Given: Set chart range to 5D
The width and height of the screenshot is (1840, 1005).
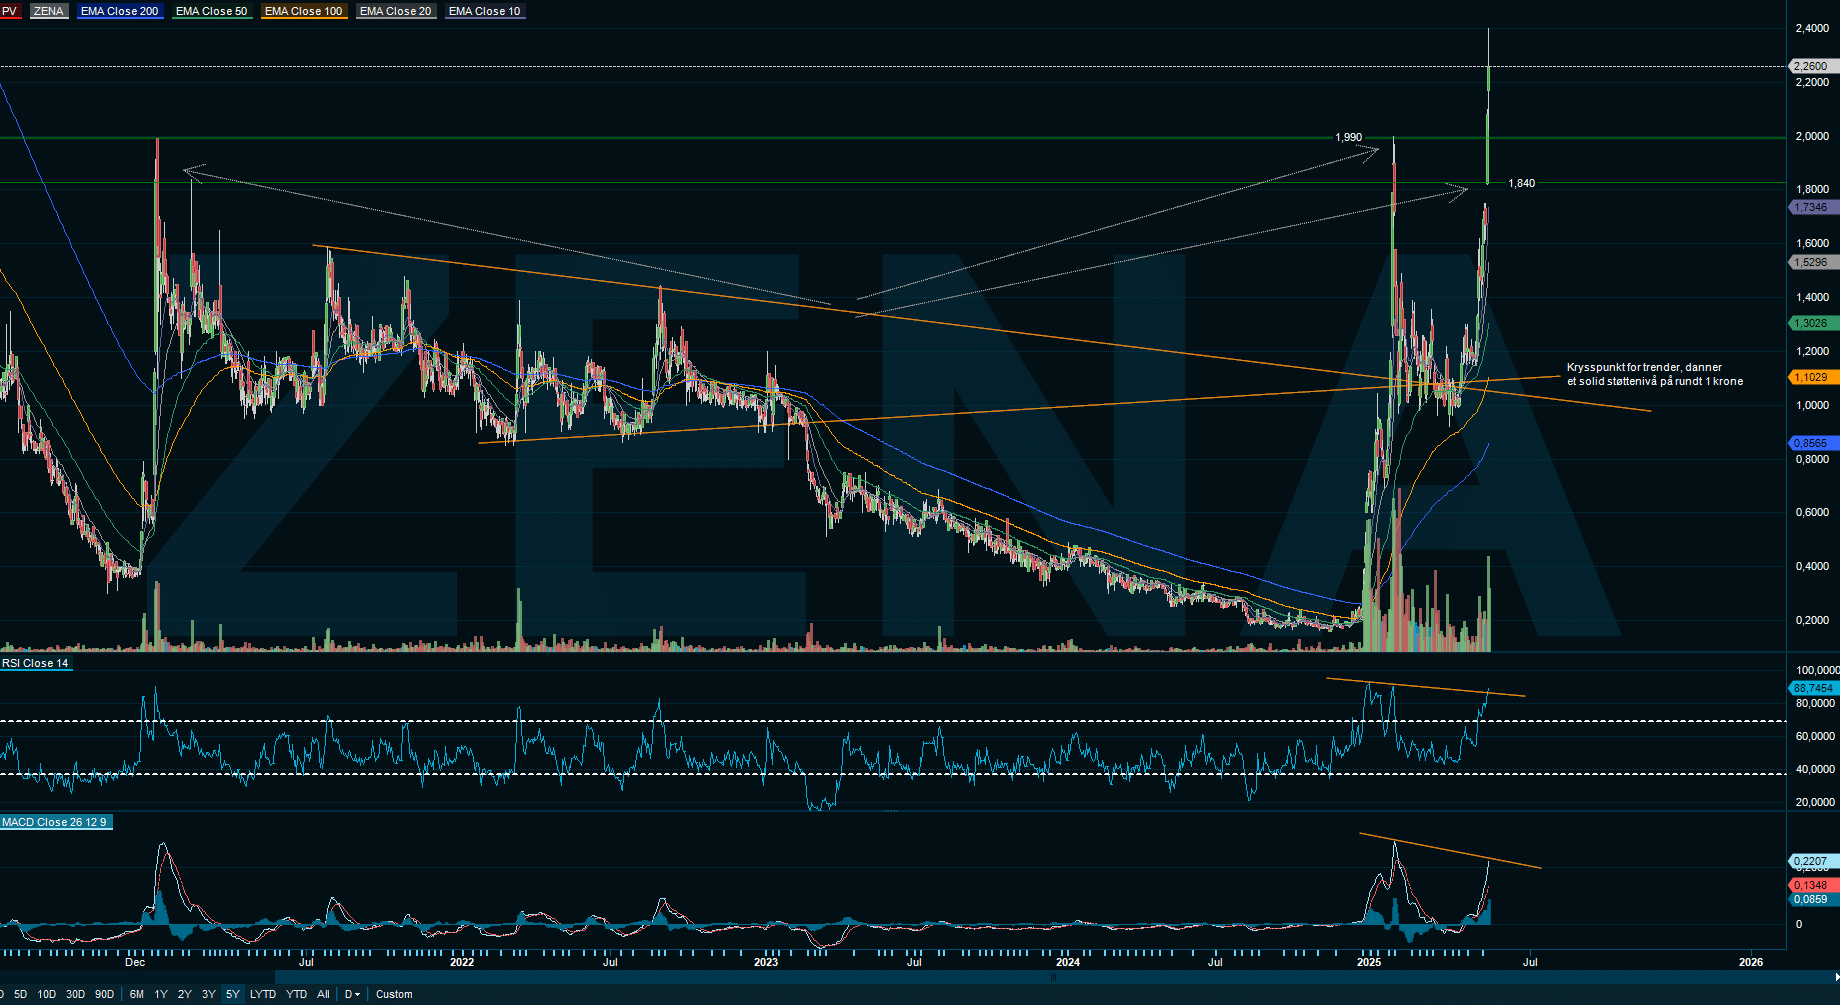Looking at the screenshot, I should [20, 994].
